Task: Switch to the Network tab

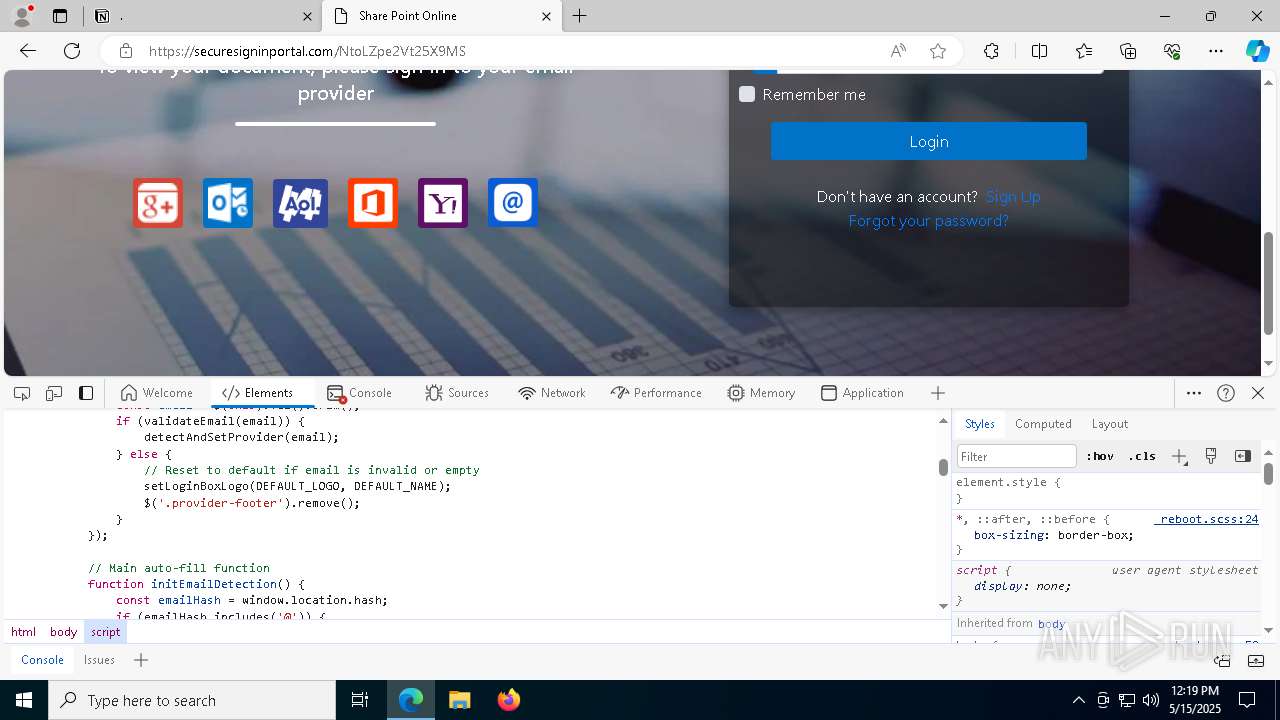Action: point(552,393)
